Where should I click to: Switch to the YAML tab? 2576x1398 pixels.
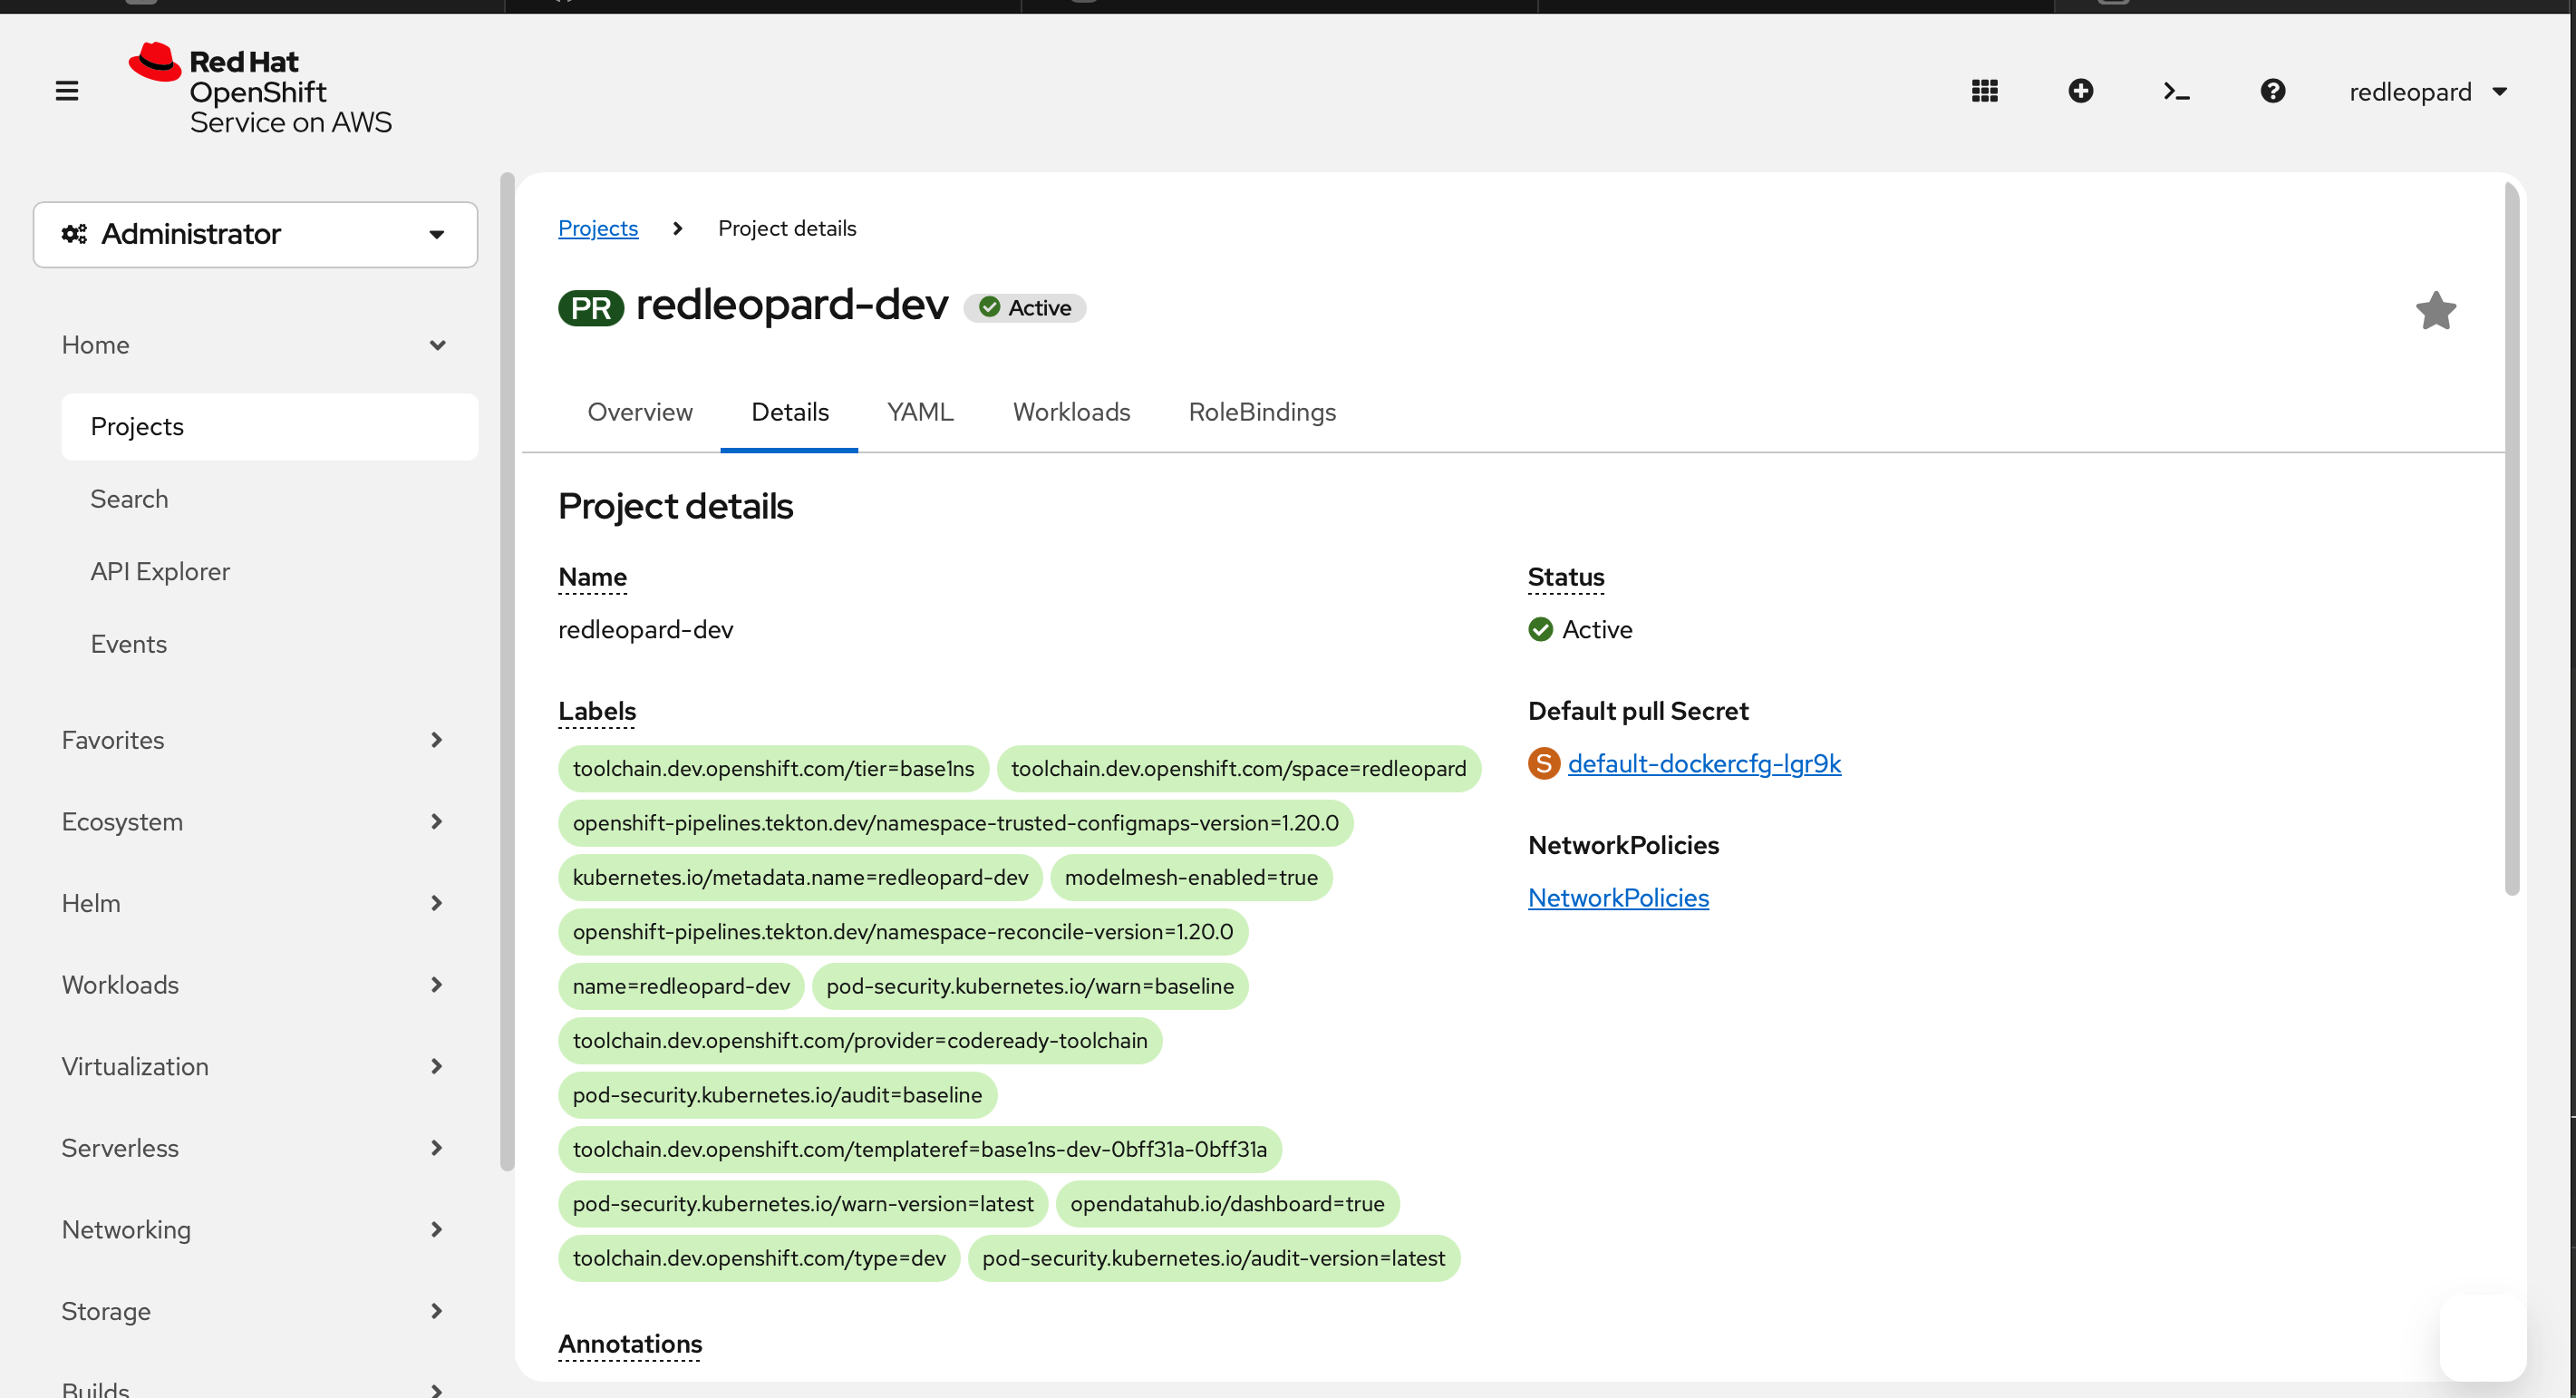[919, 412]
